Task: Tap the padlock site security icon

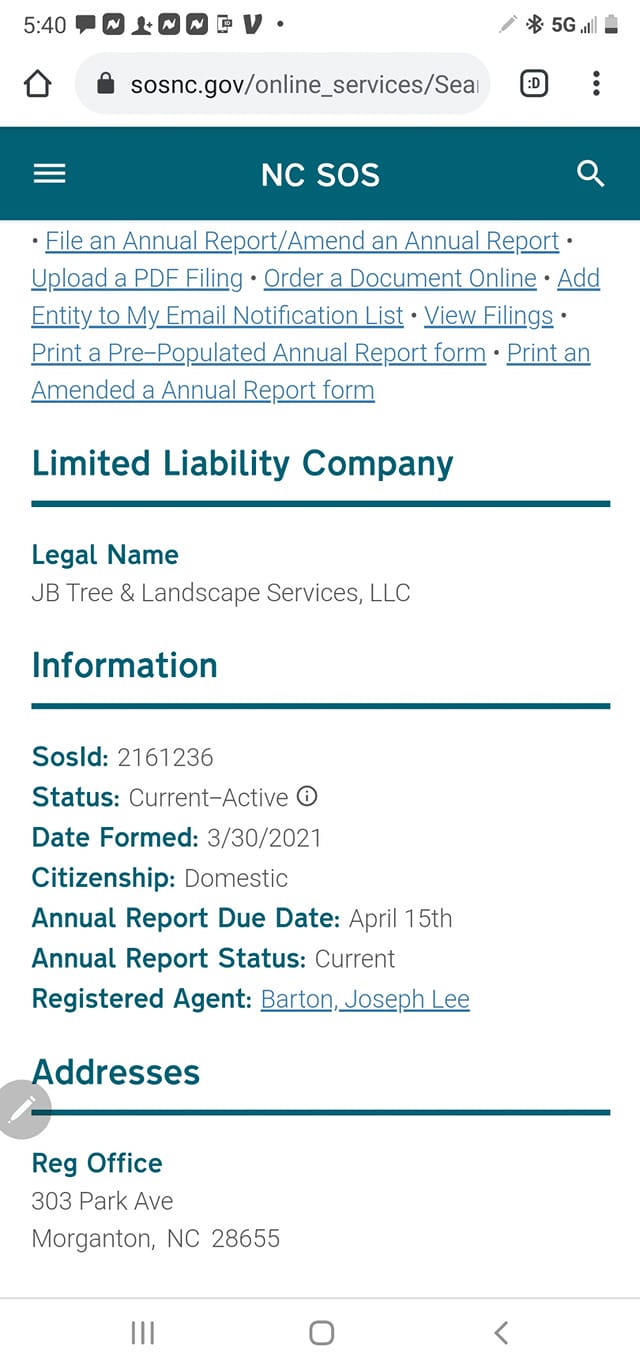Action: (x=106, y=85)
